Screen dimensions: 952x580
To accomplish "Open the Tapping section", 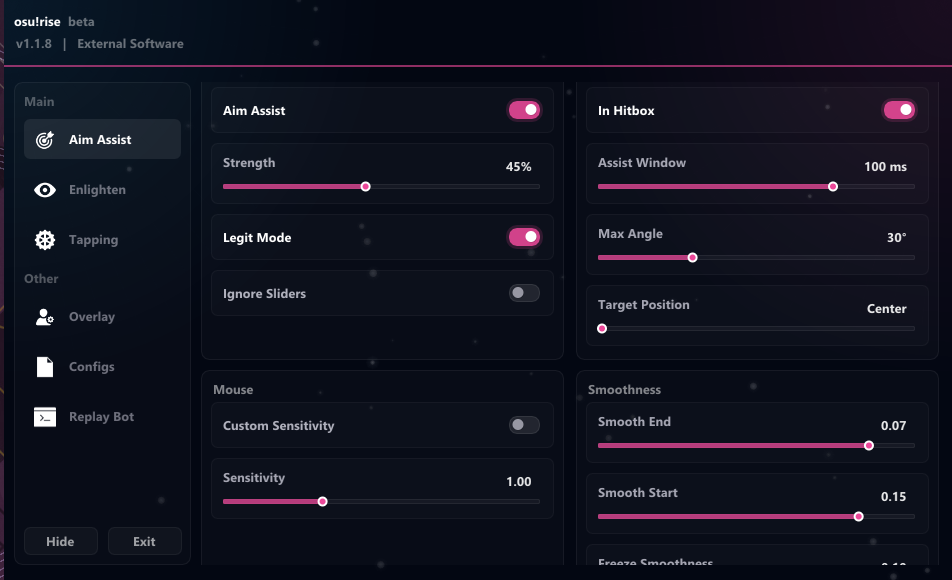I will [x=102, y=240].
